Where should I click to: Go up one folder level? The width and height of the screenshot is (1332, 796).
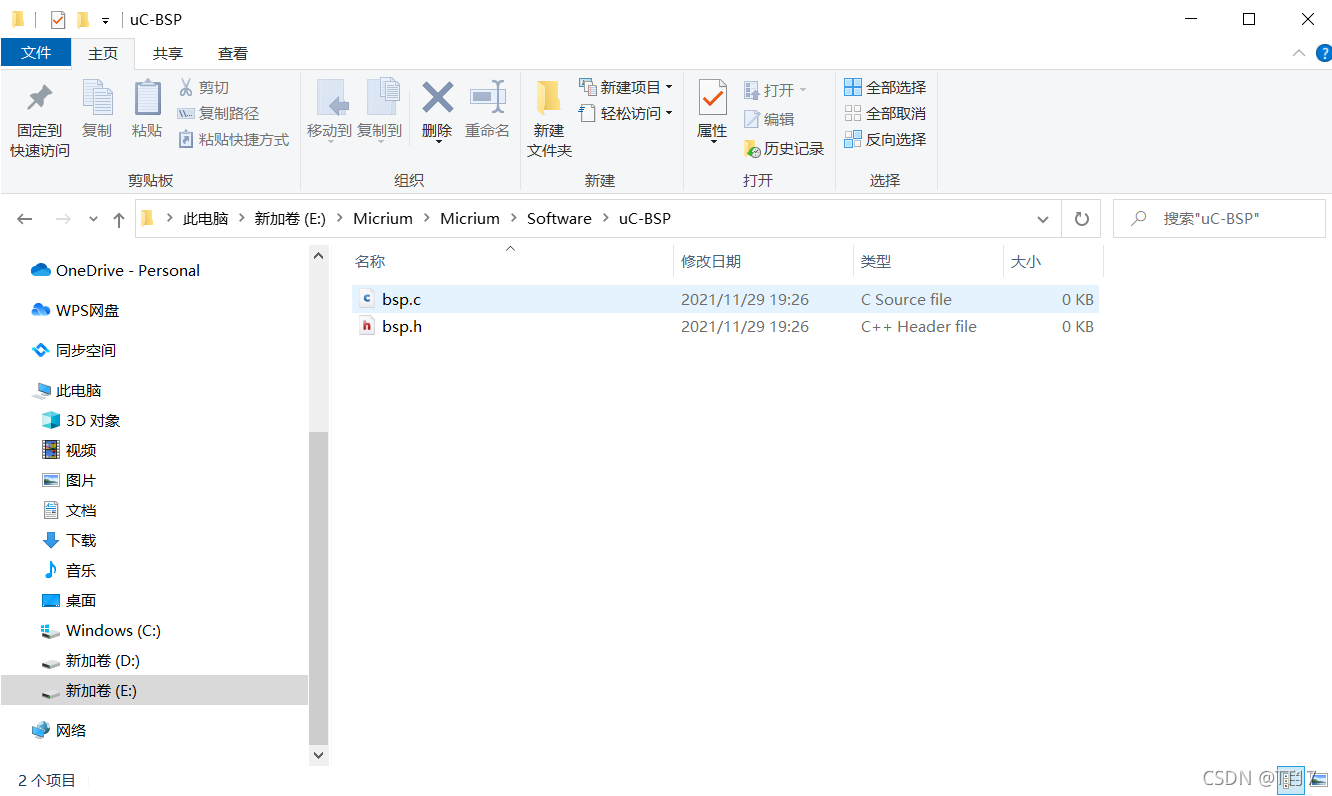(x=119, y=219)
